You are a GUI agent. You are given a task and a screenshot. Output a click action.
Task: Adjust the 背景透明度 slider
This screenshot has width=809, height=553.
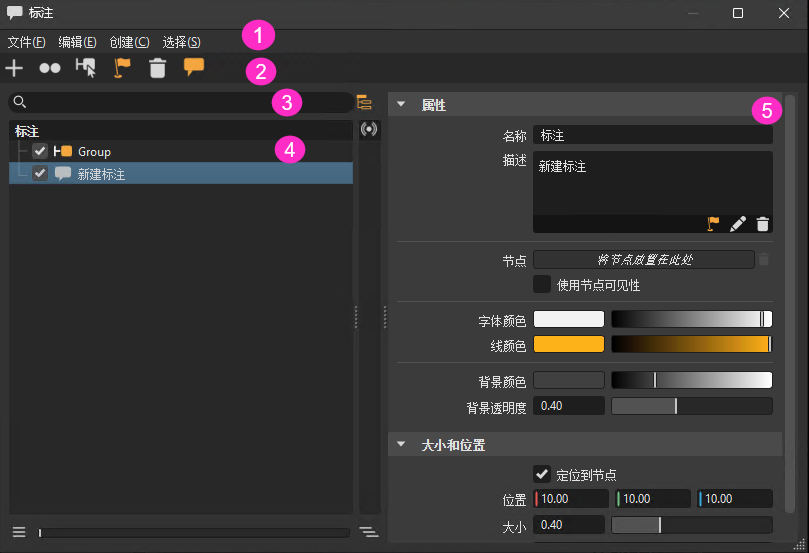pyautogui.click(x=691, y=406)
